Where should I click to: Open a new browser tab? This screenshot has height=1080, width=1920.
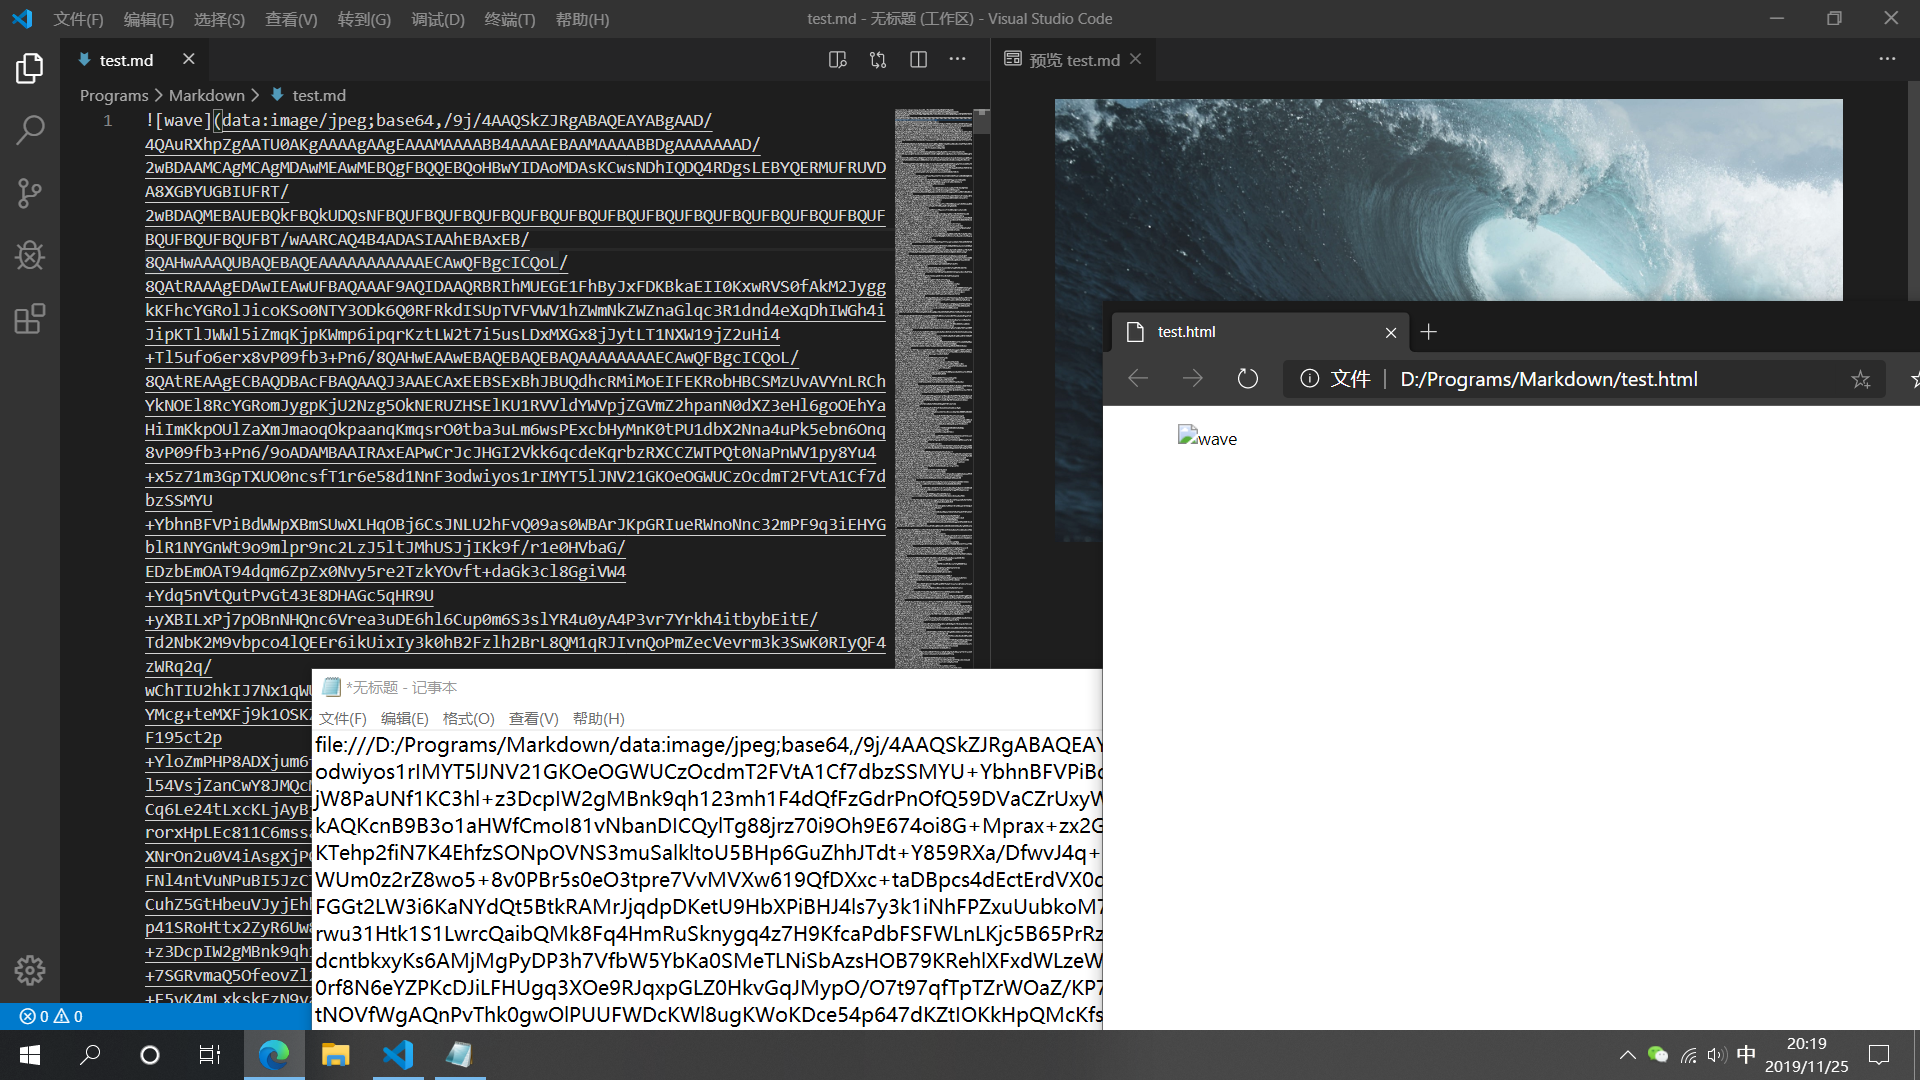[1429, 331]
